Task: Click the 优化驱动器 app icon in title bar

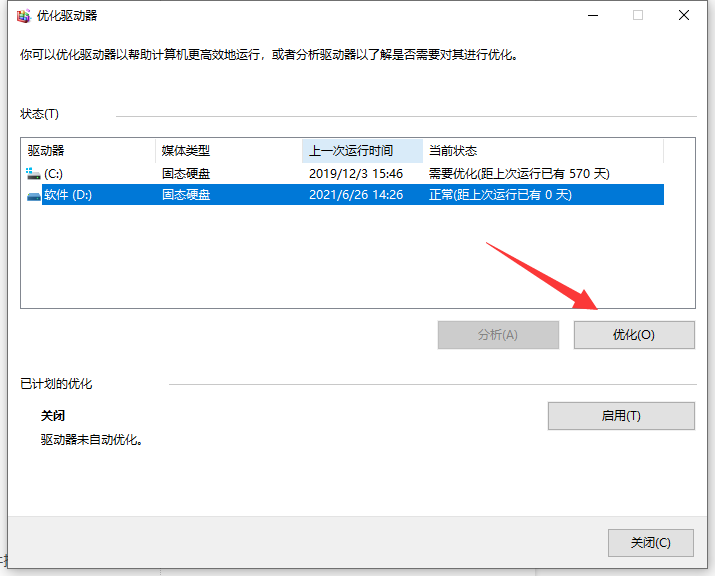Action: pos(25,16)
